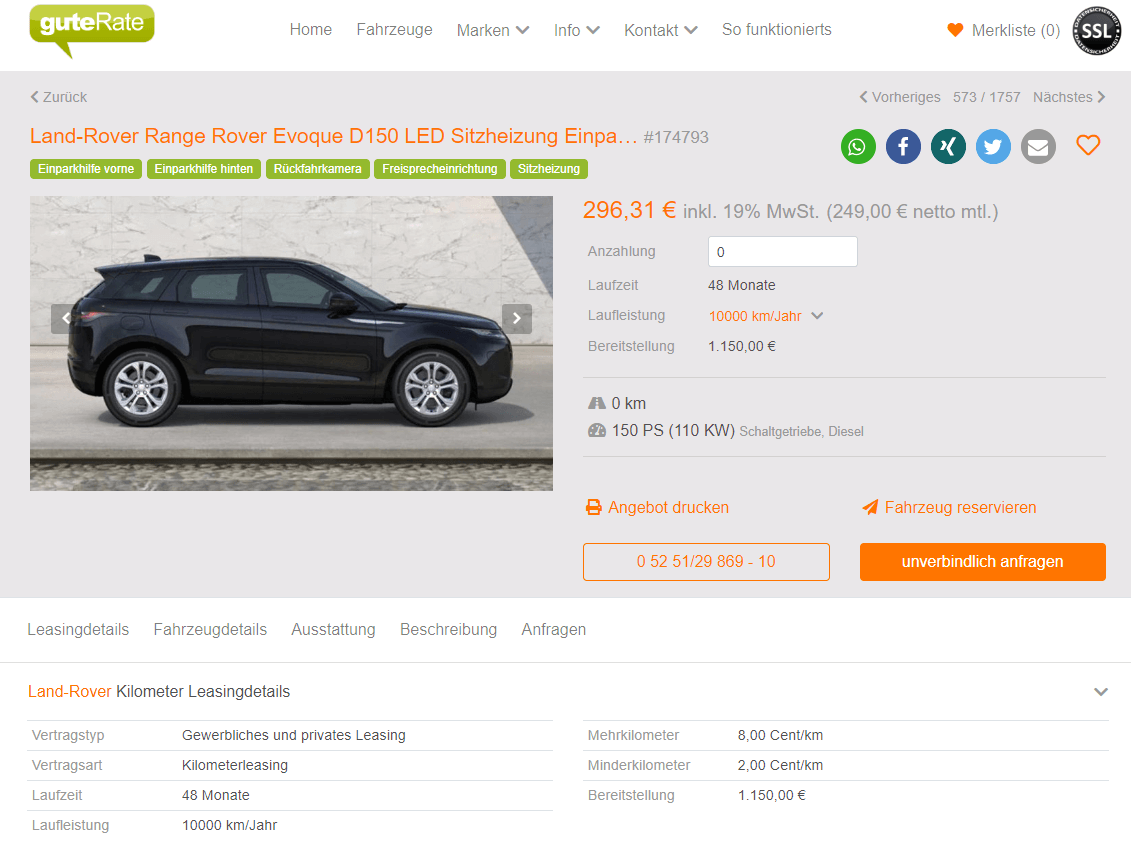Open the Marken dropdown menu
The image size is (1131, 842).
(x=493, y=30)
